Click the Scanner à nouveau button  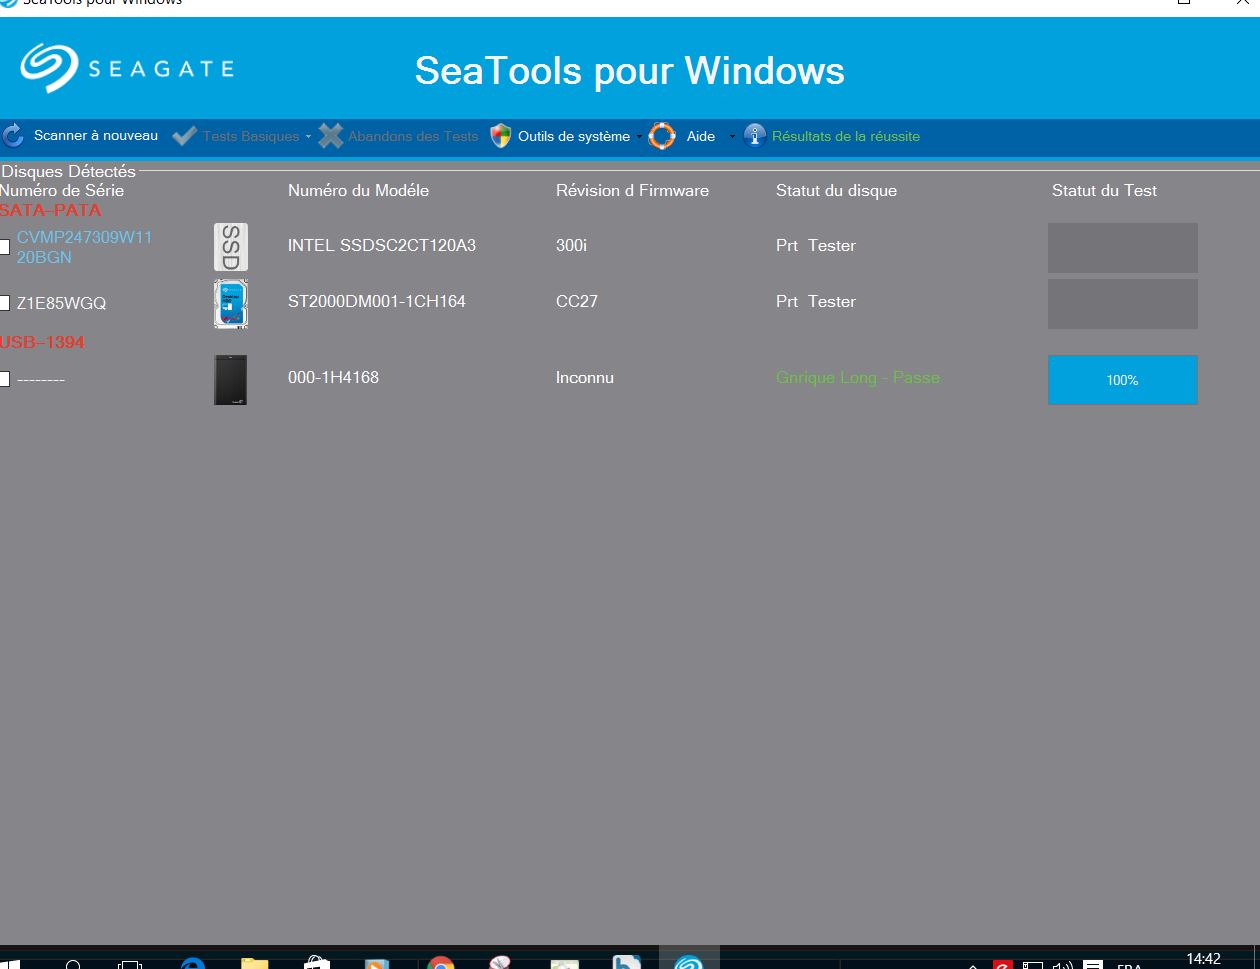(x=95, y=135)
